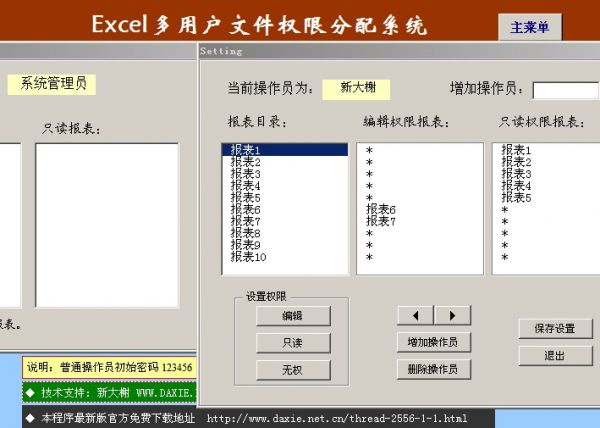
Task: Select 报表6 in the 编辑权限报表 list
Action: 381,209
